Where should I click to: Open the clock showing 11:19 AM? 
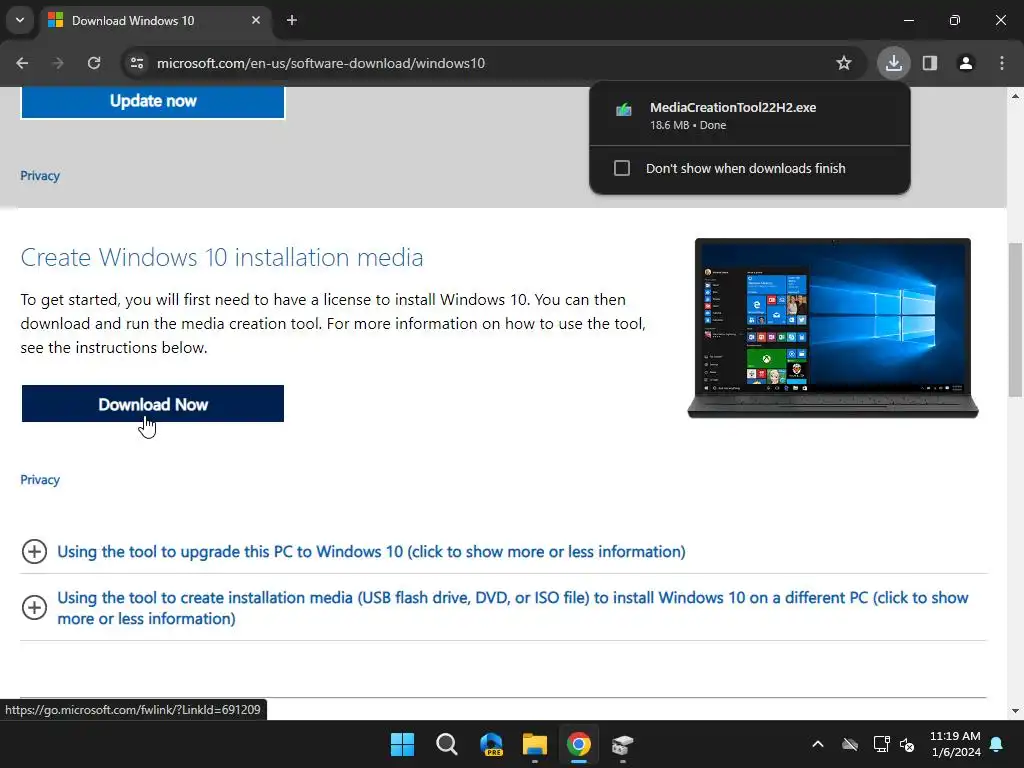coord(955,744)
